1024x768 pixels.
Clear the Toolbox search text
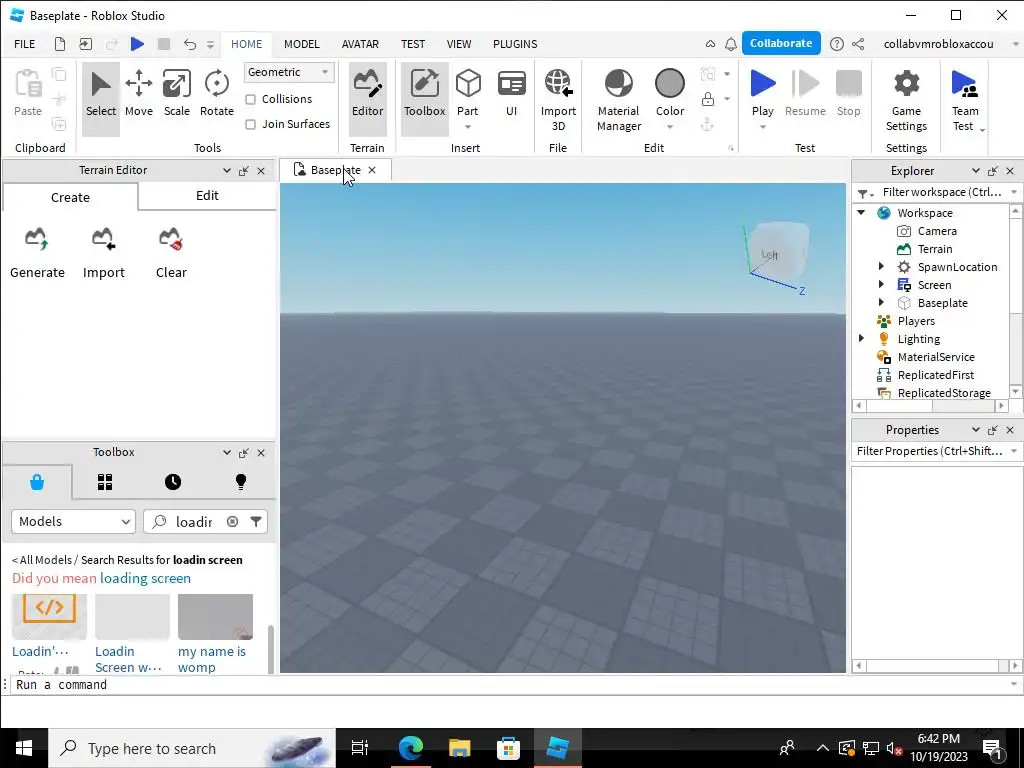pos(232,521)
